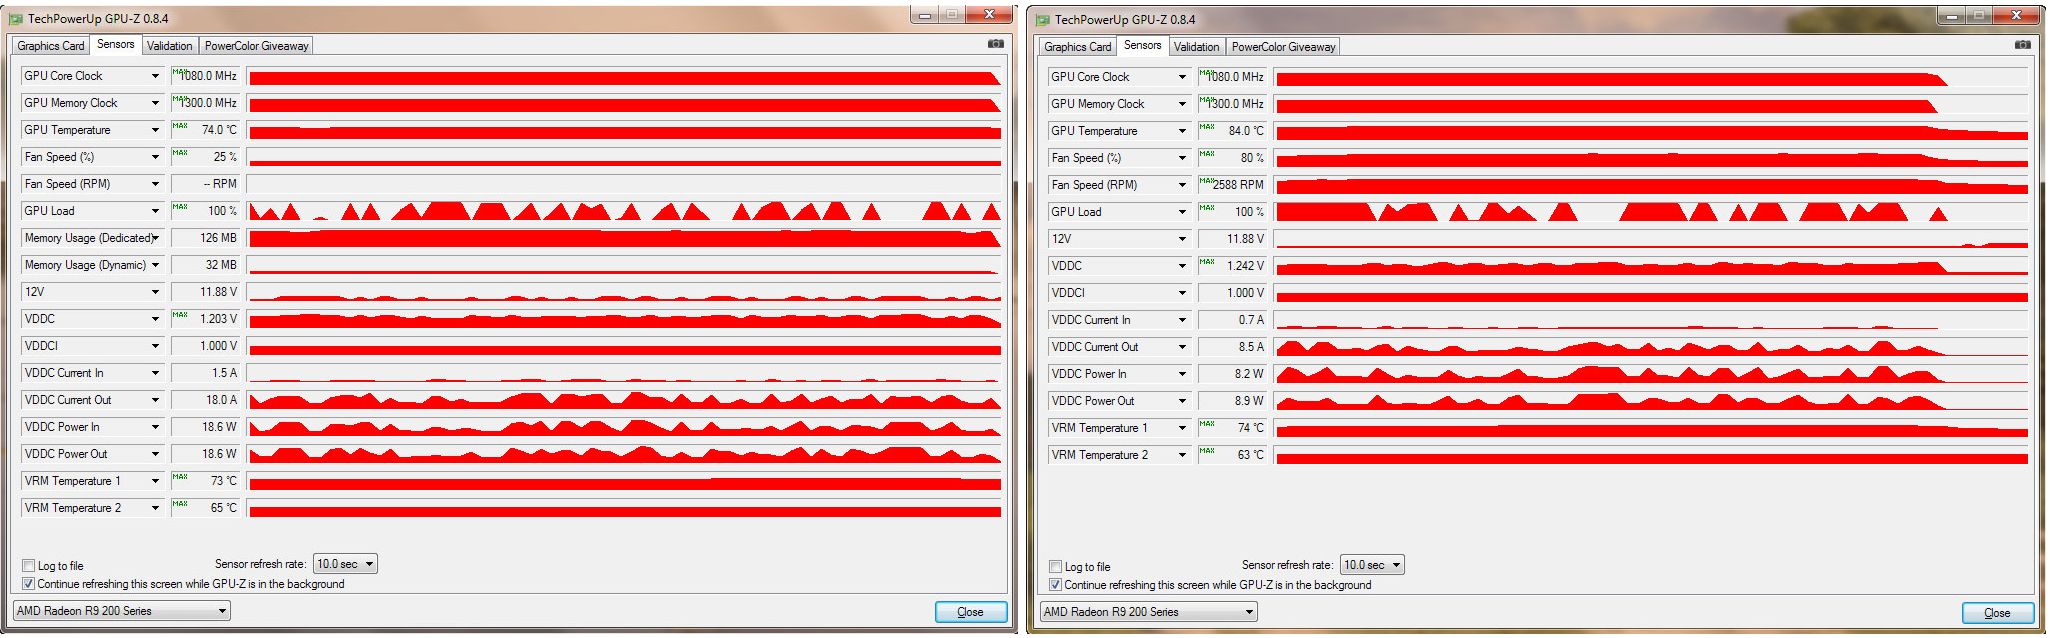Open Sensor refresh rate dropdown in left window
Screen dimensions: 2050x638
click(x=345, y=564)
